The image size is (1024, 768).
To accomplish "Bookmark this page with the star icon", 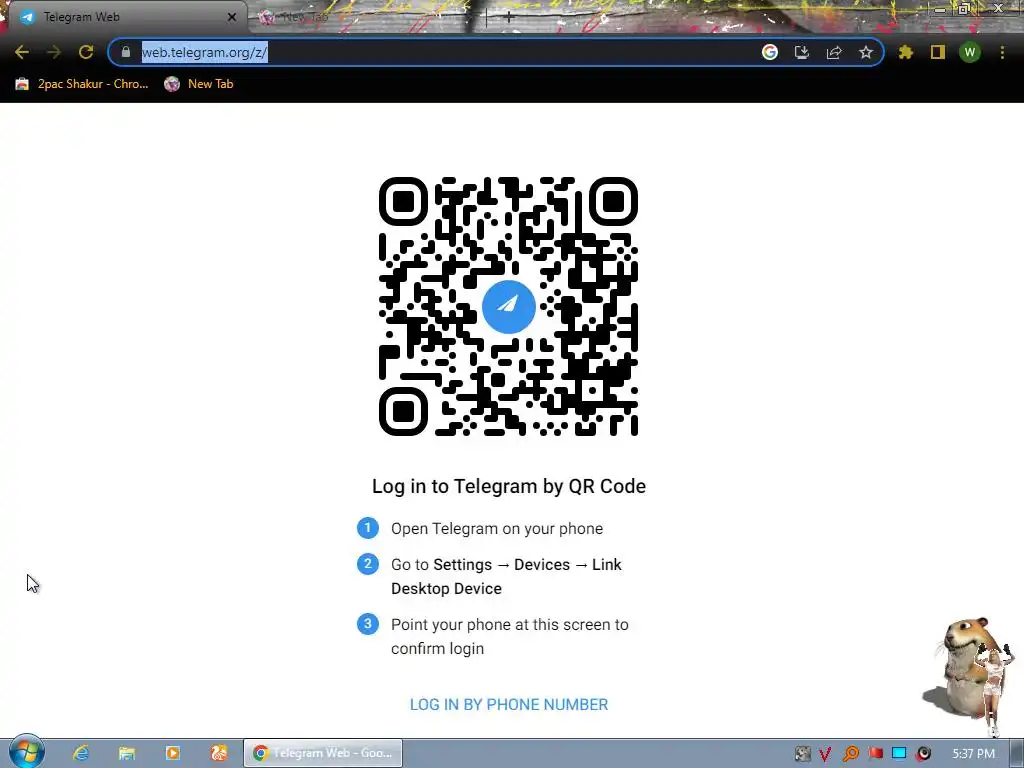I will [x=866, y=52].
